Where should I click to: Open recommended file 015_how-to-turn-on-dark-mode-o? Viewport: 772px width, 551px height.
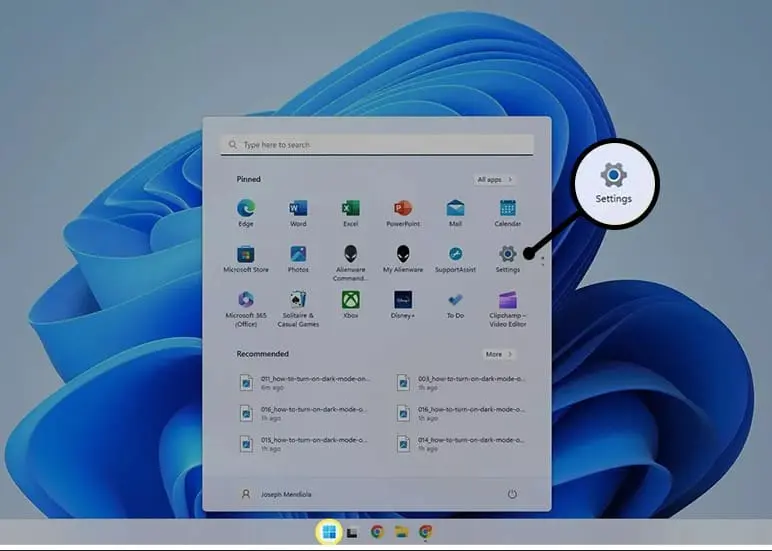pyautogui.click(x=304, y=444)
